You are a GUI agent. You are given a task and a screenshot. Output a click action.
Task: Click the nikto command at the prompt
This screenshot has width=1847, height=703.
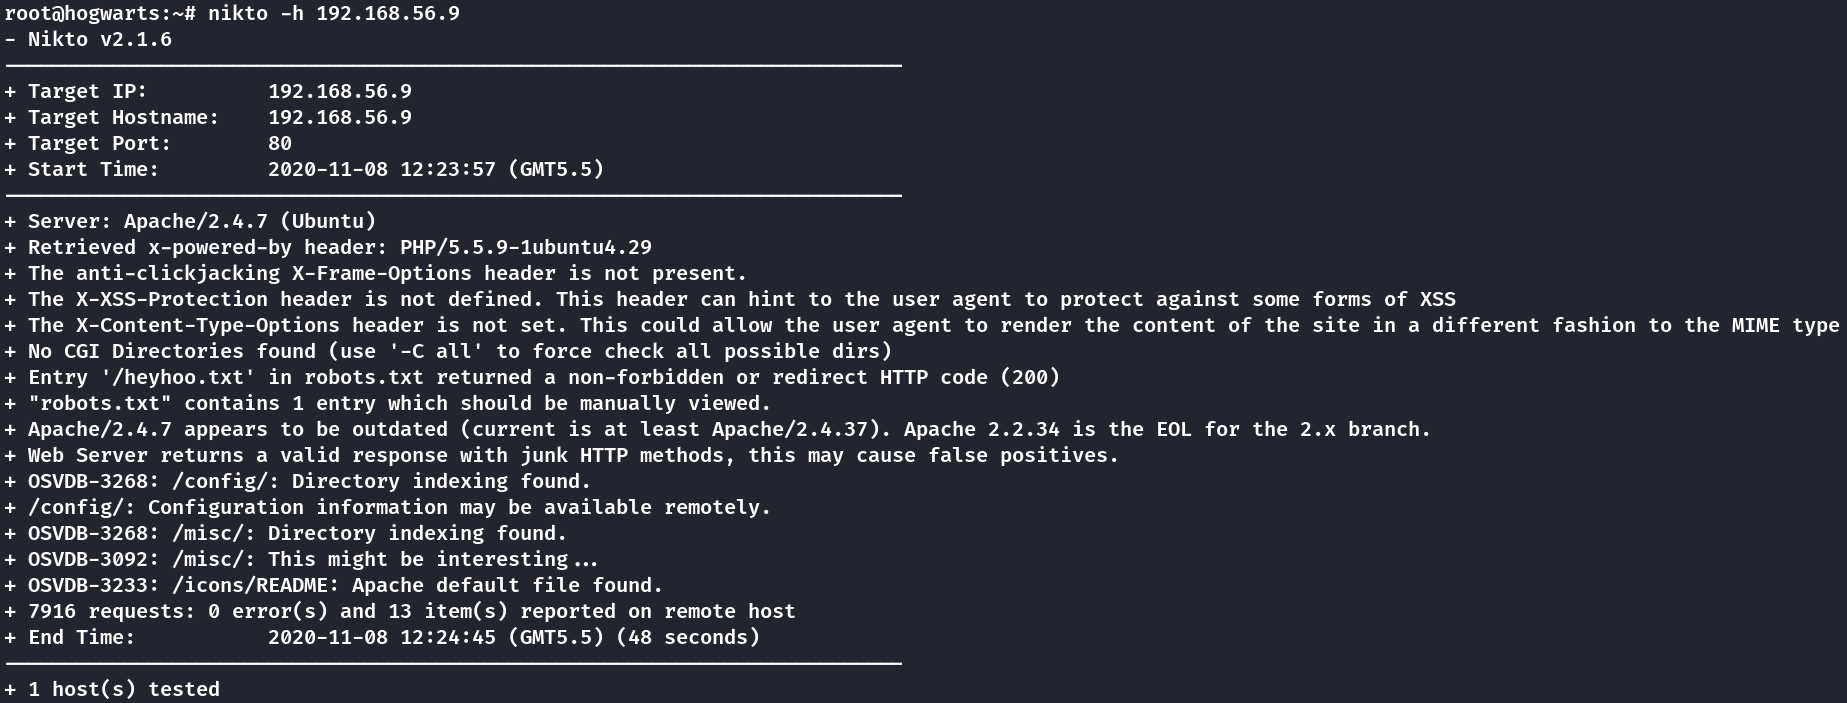tap(334, 13)
